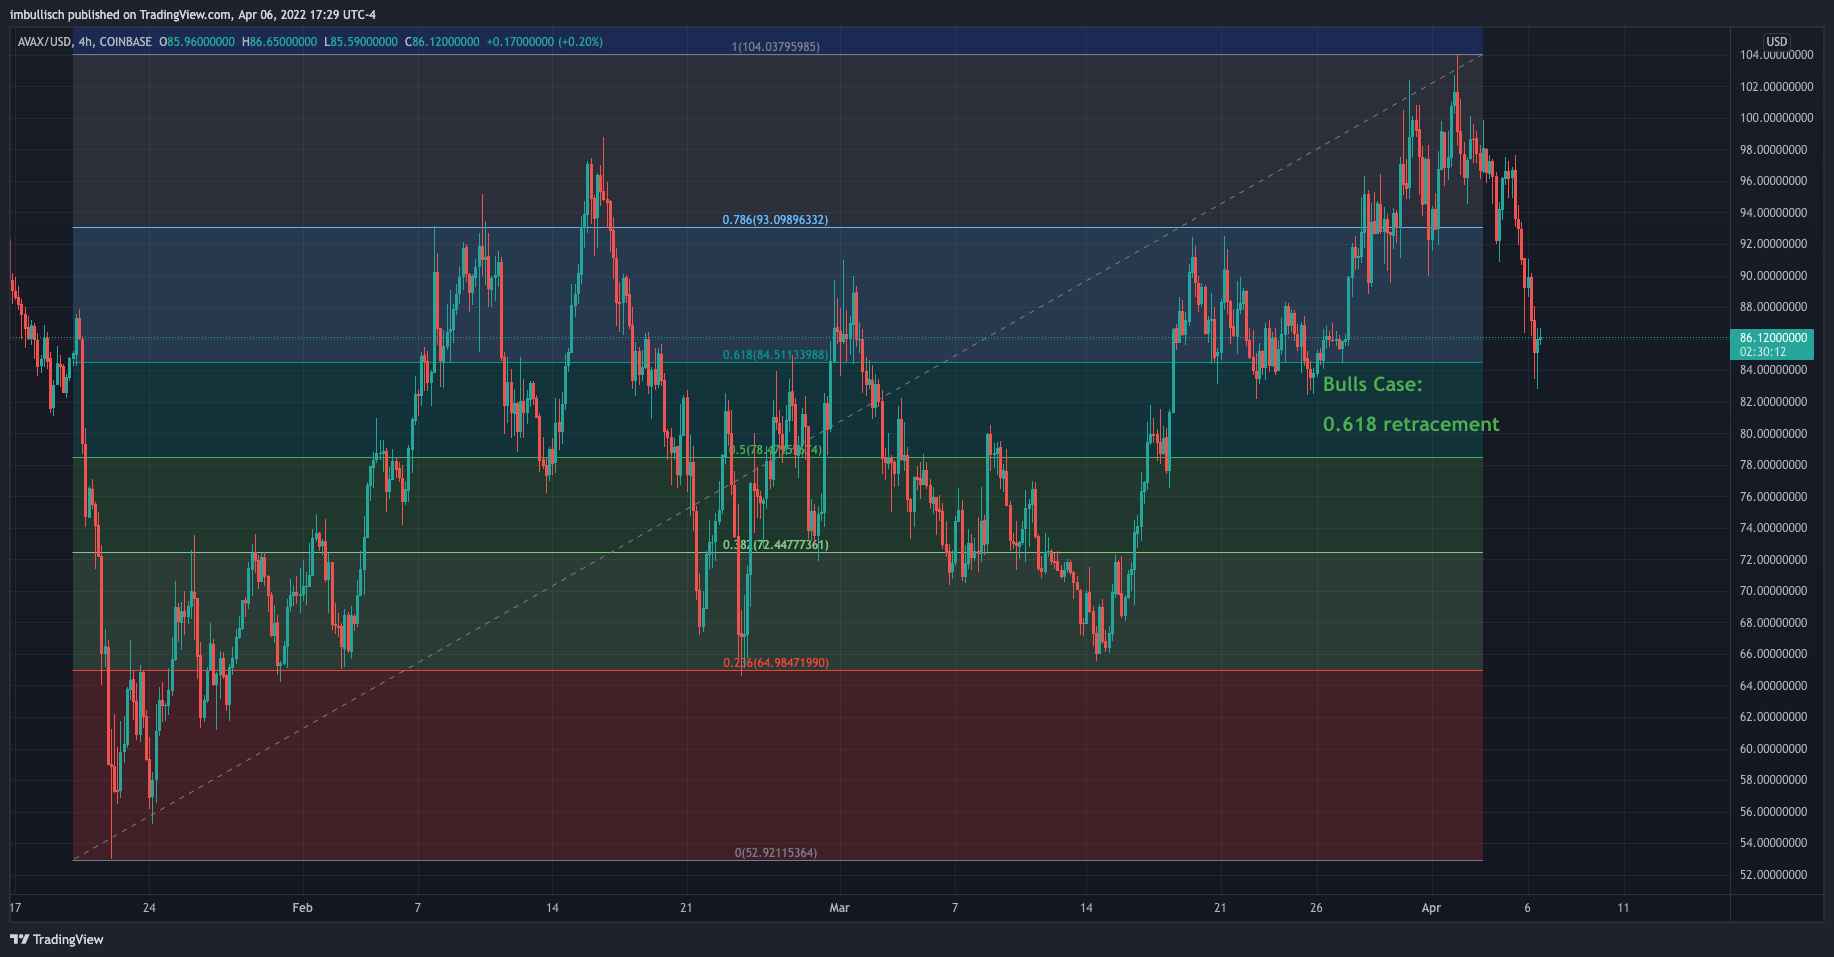Click the 'Mar' label on time axis
The width and height of the screenshot is (1834, 957).
[x=840, y=908]
